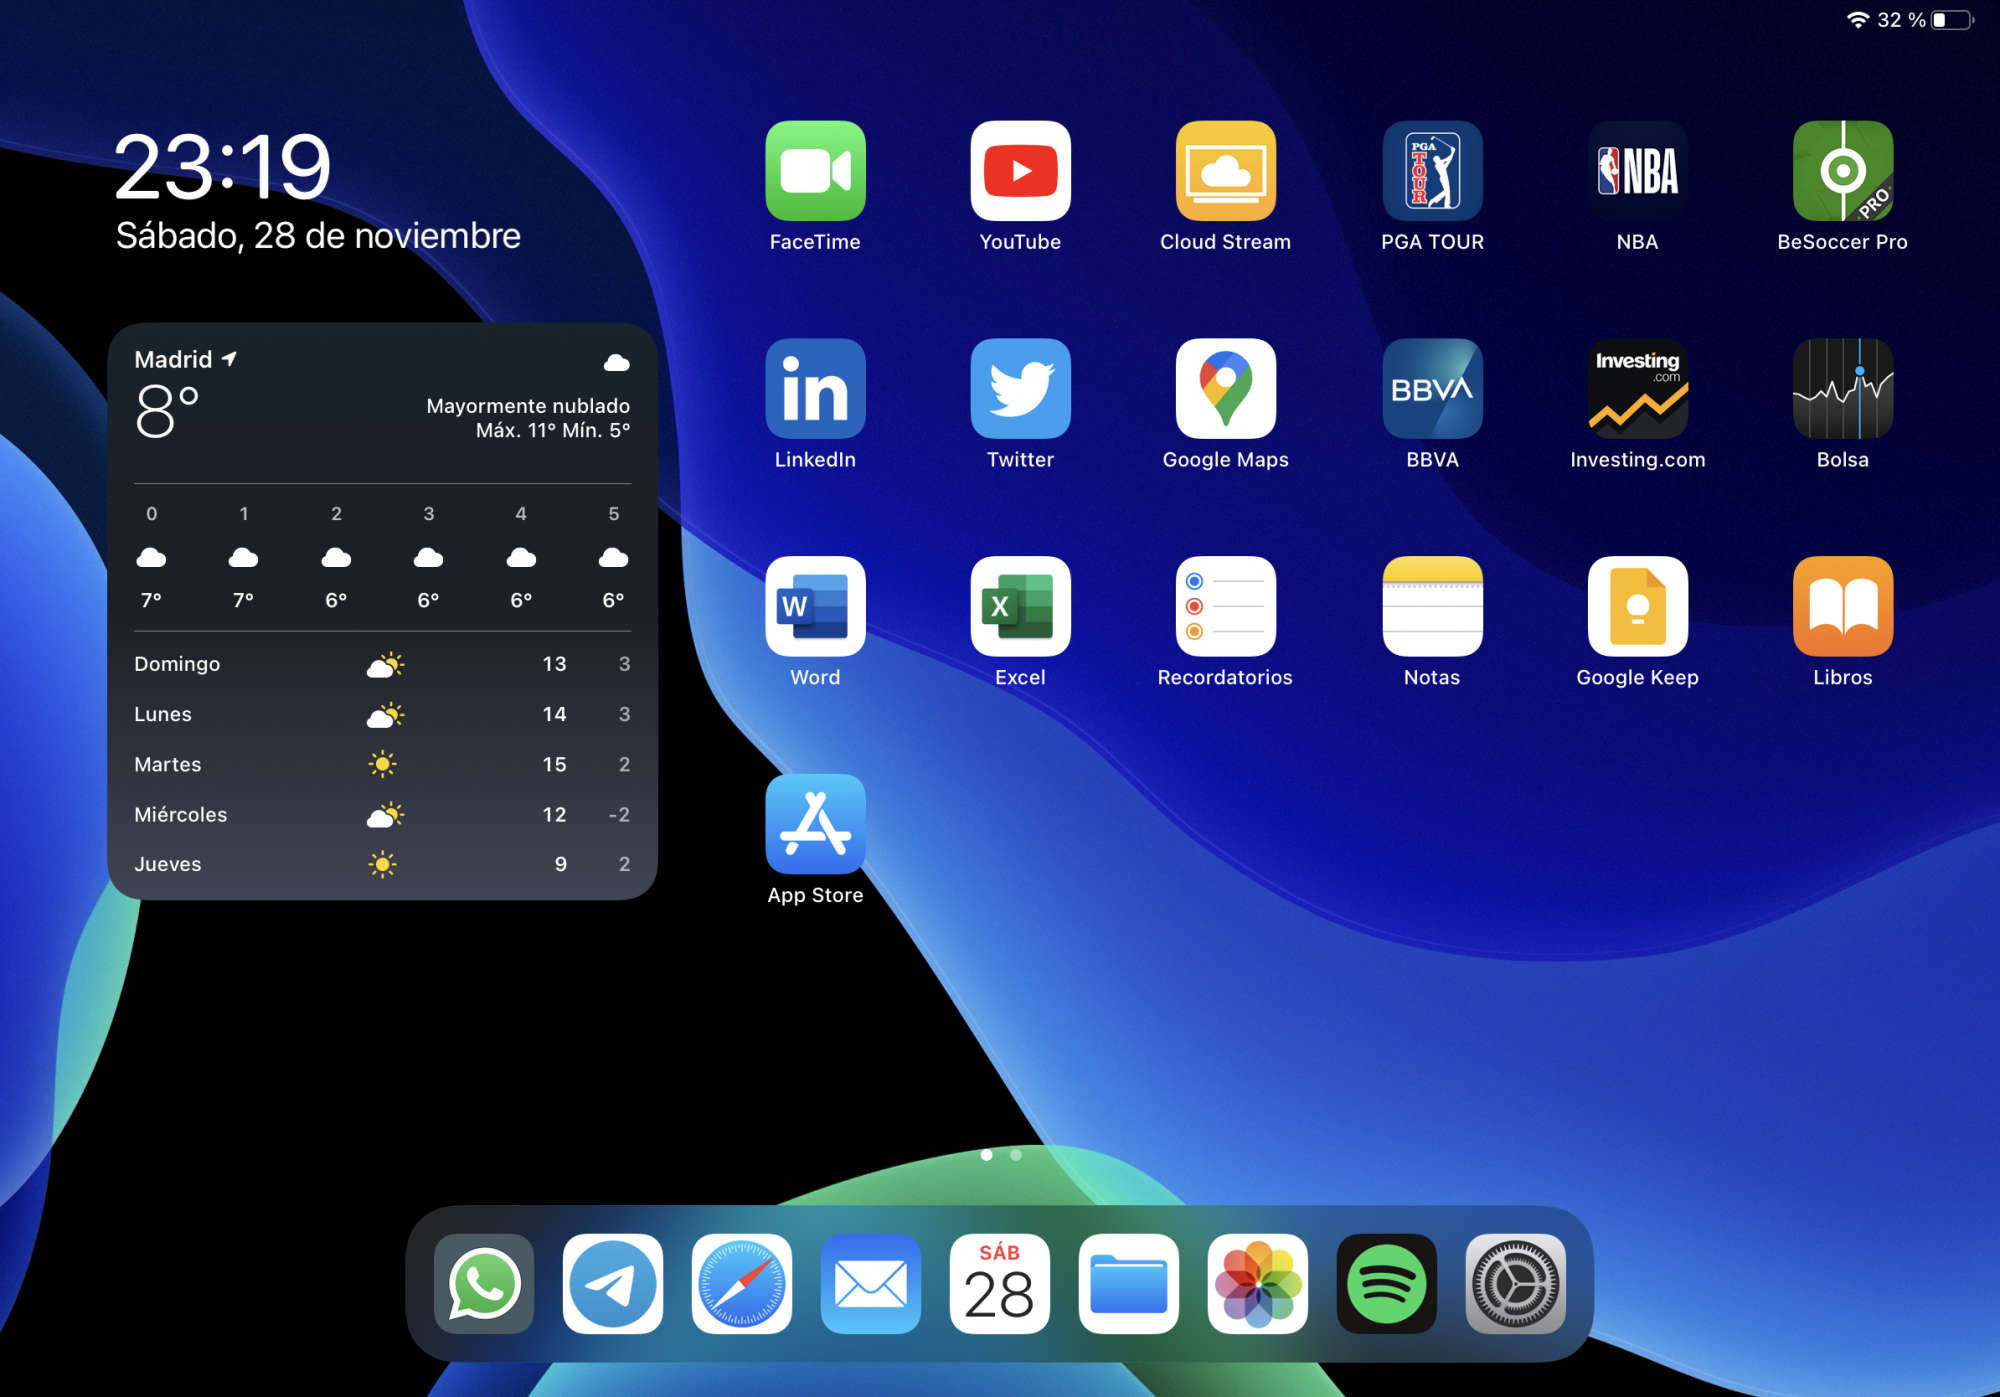2000x1397 pixels.
Task: Open Spotify from the dock
Action: tap(1387, 1284)
